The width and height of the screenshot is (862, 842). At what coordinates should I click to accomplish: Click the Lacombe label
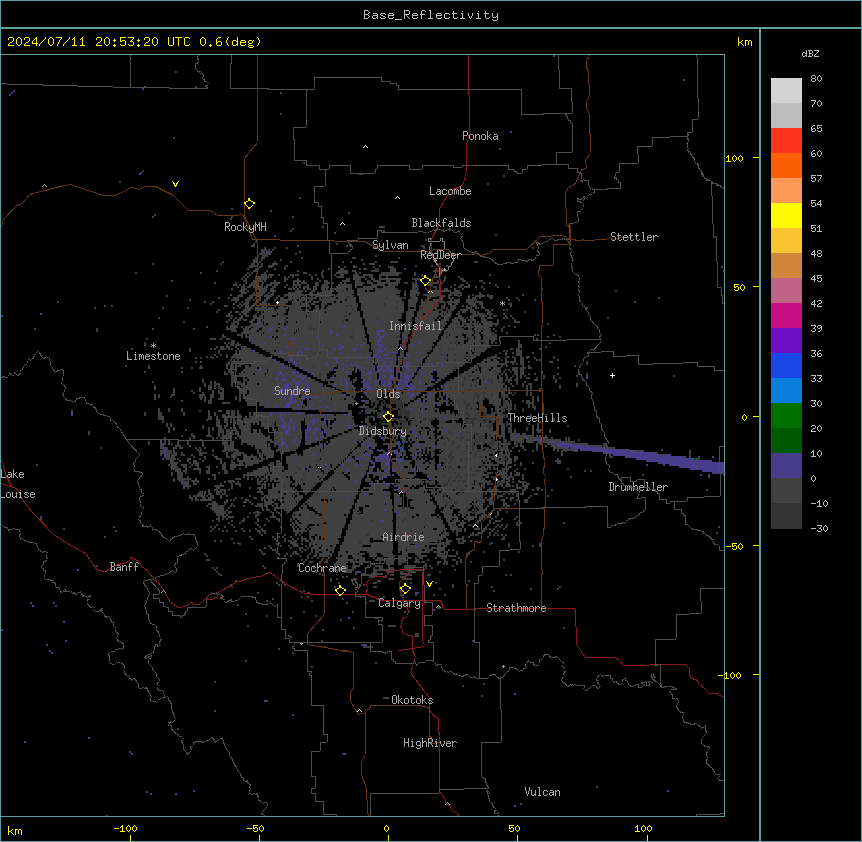(450, 191)
